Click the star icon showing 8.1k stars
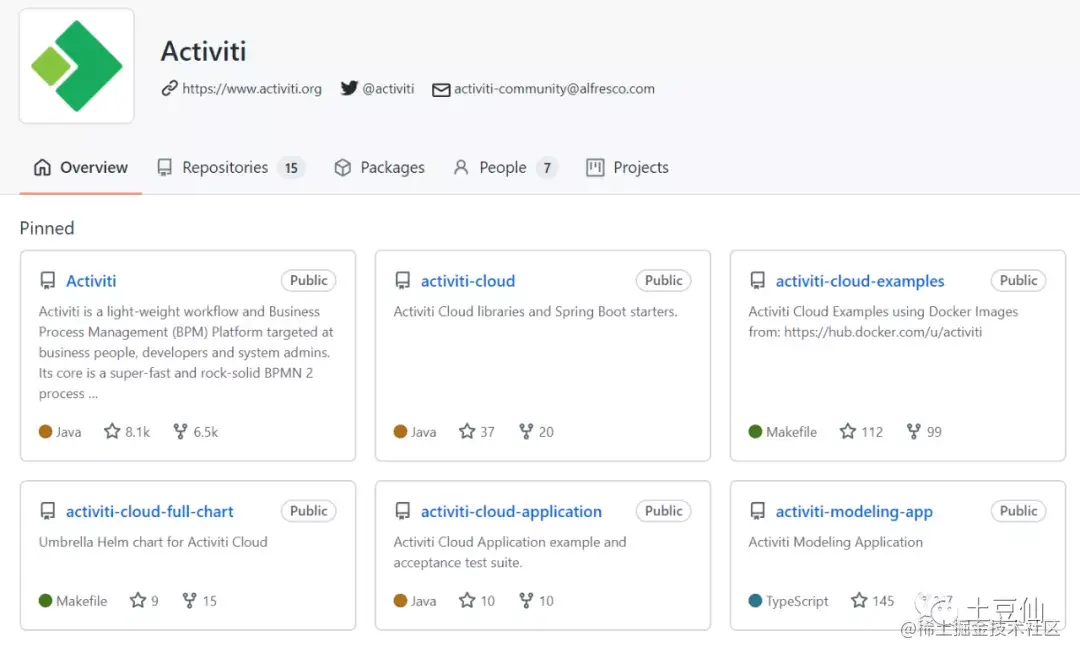This screenshot has height=658, width=1080. pyautogui.click(x=113, y=432)
